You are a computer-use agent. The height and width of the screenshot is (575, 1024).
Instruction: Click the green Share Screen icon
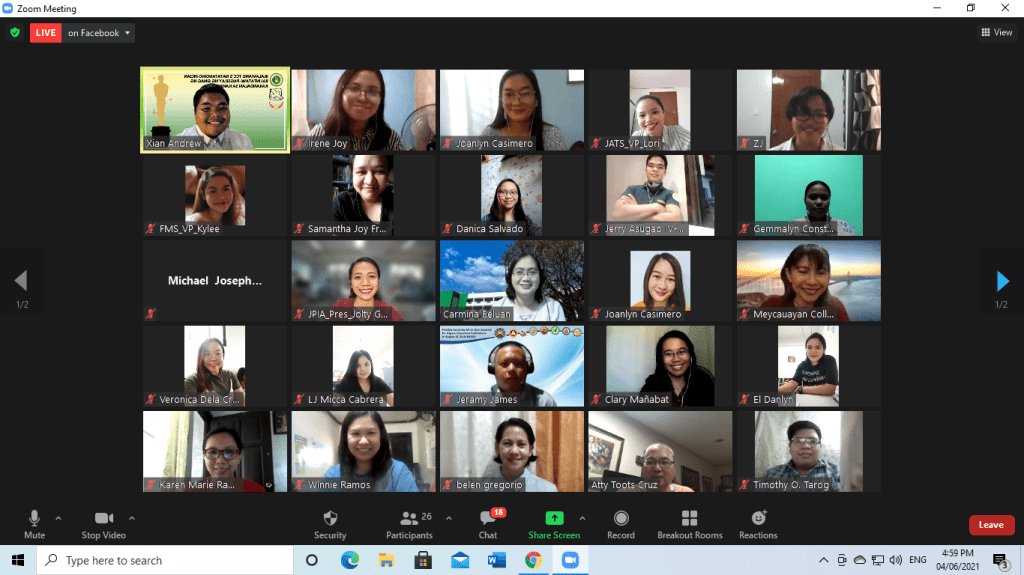(x=554, y=518)
